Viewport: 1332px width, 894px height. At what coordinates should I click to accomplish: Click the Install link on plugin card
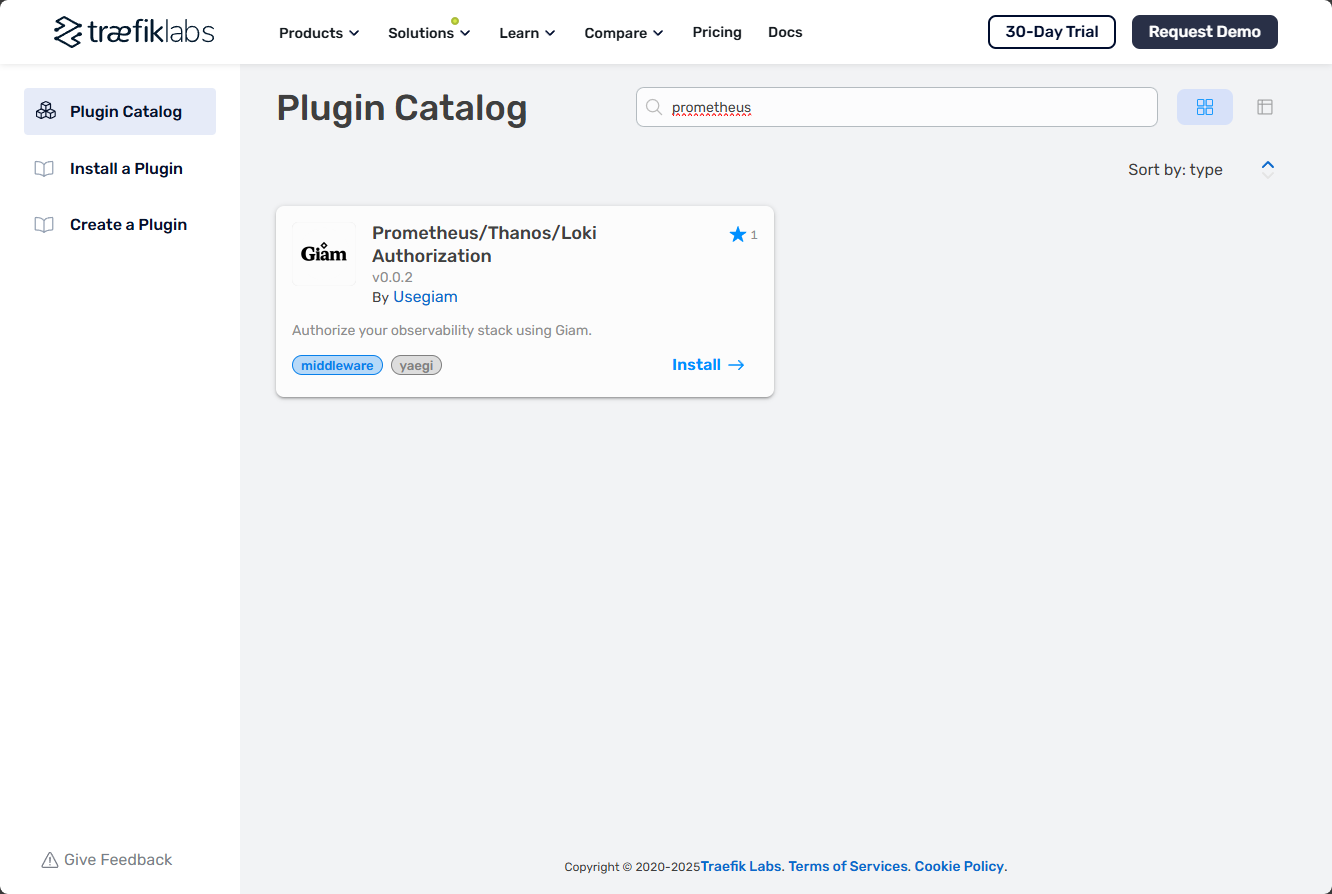pyautogui.click(x=708, y=365)
